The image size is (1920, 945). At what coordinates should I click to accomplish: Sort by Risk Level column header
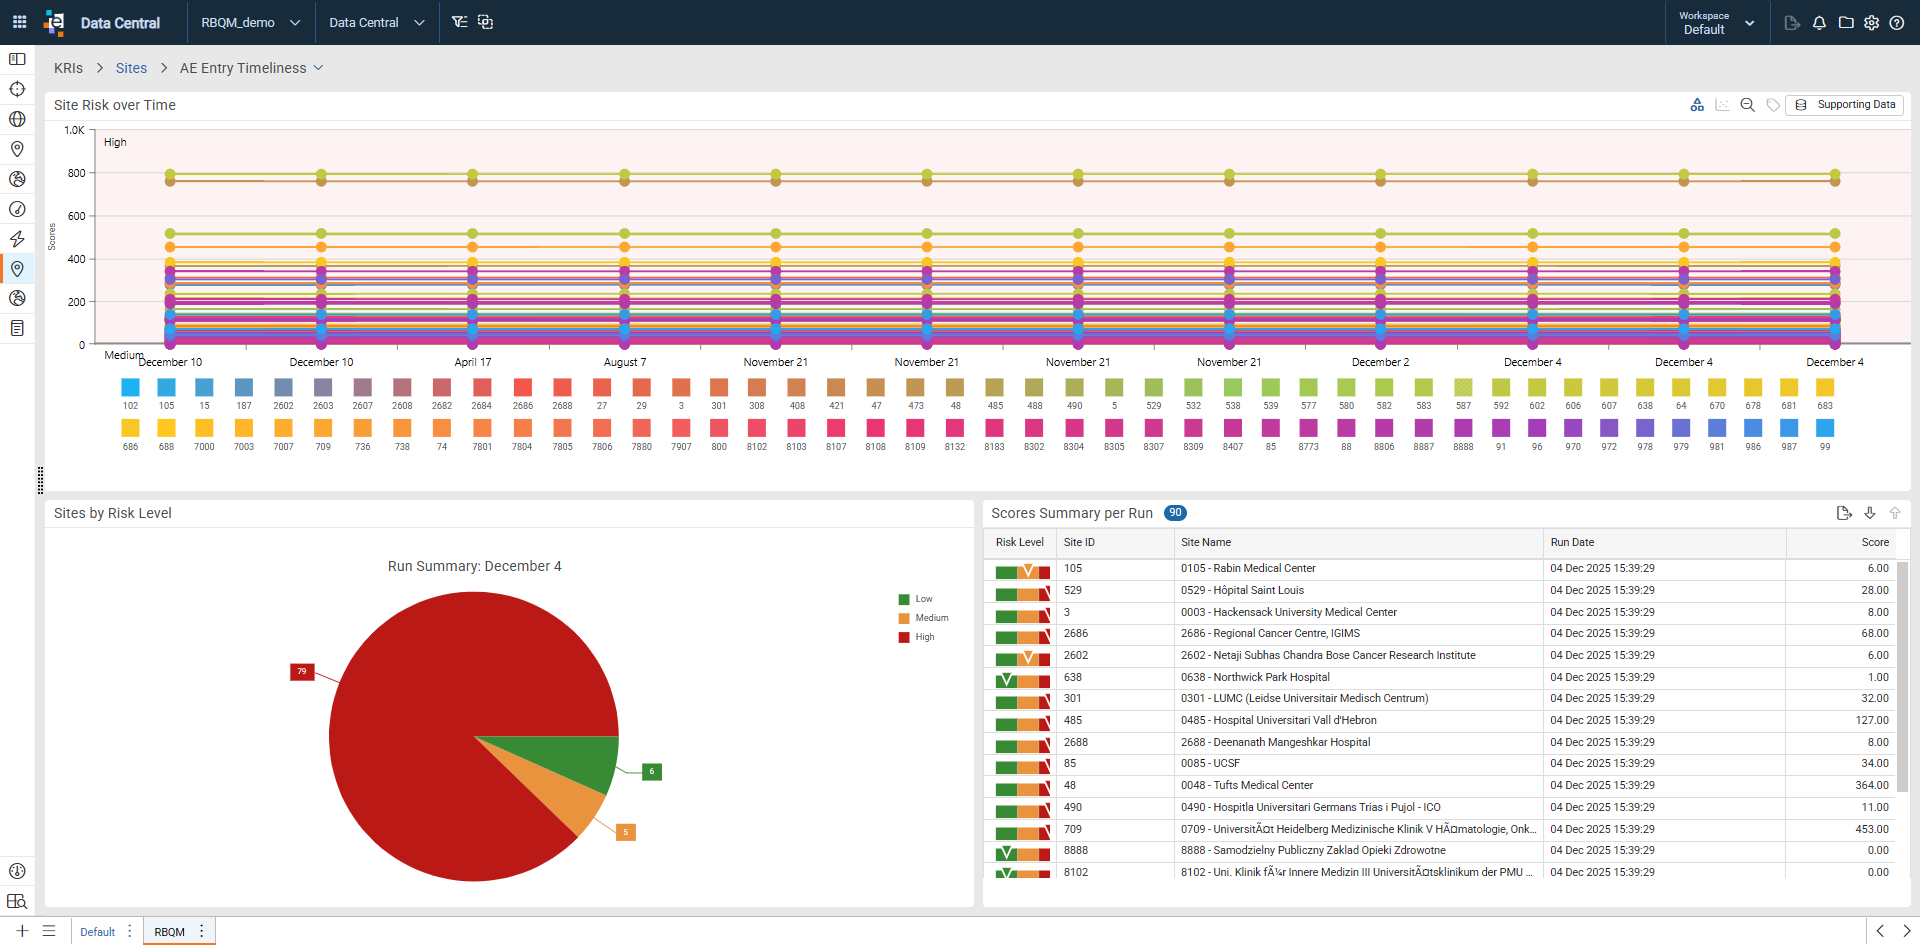point(1020,542)
